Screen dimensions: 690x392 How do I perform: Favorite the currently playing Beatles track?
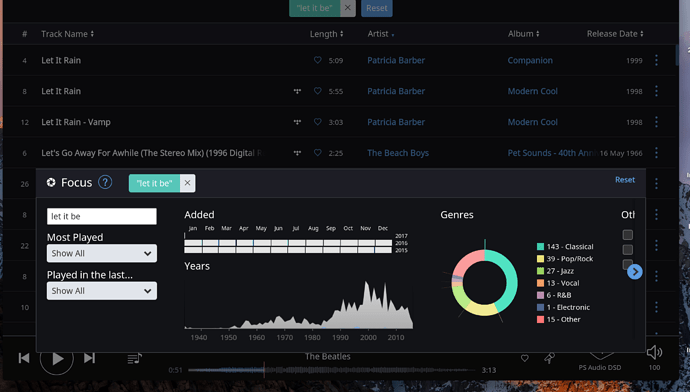pyautogui.click(x=525, y=359)
